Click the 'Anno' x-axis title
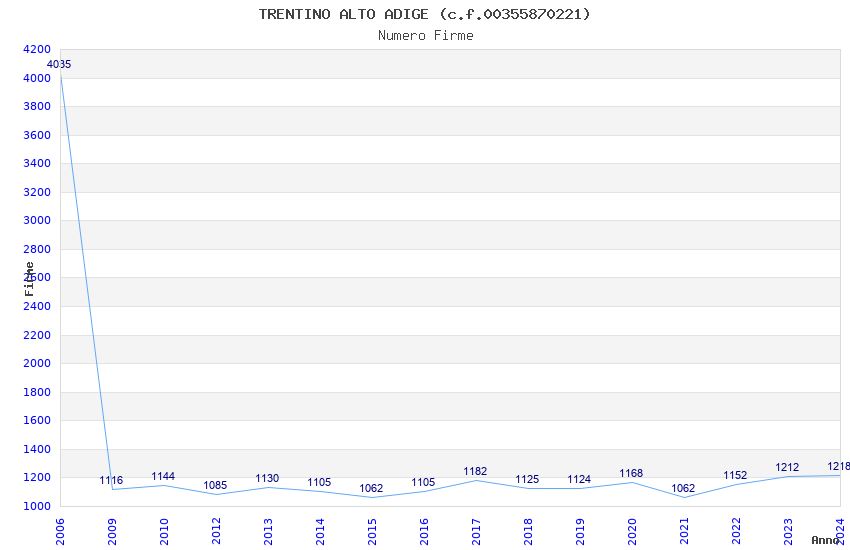The width and height of the screenshot is (850, 550). click(x=825, y=540)
